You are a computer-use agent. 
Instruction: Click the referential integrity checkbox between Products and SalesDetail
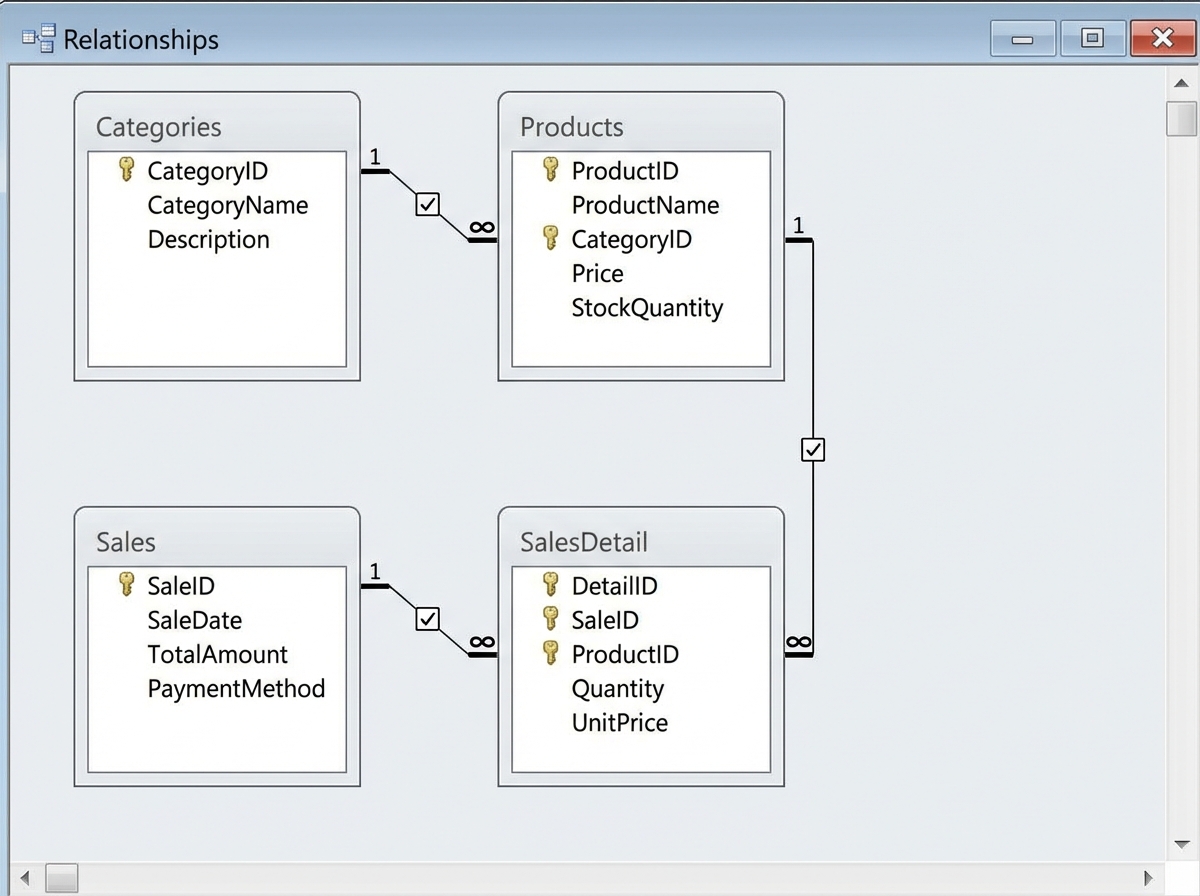[x=812, y=449]
